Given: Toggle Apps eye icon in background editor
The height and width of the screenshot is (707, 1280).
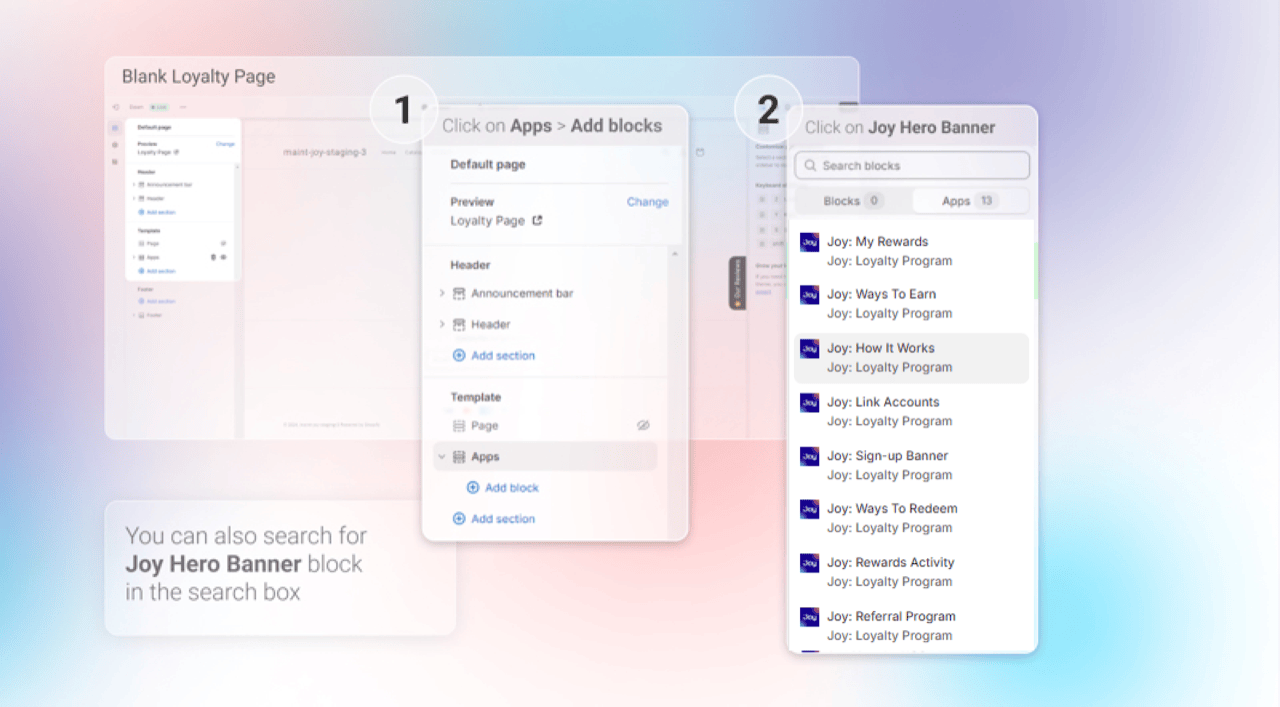Looking at the screenshot, I should [x=223, y=257].
